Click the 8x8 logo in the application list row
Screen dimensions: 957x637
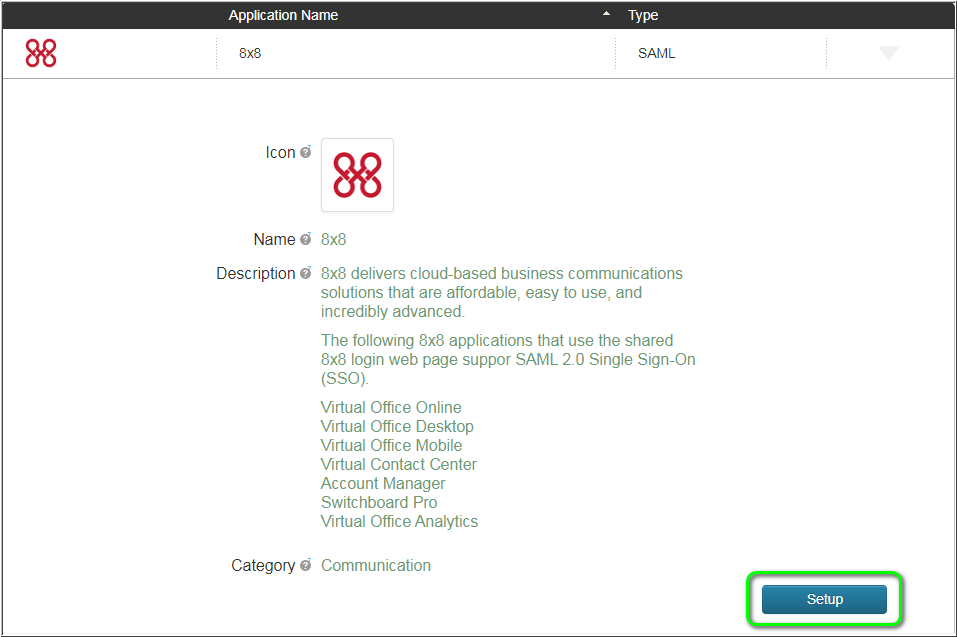point(40,53)
